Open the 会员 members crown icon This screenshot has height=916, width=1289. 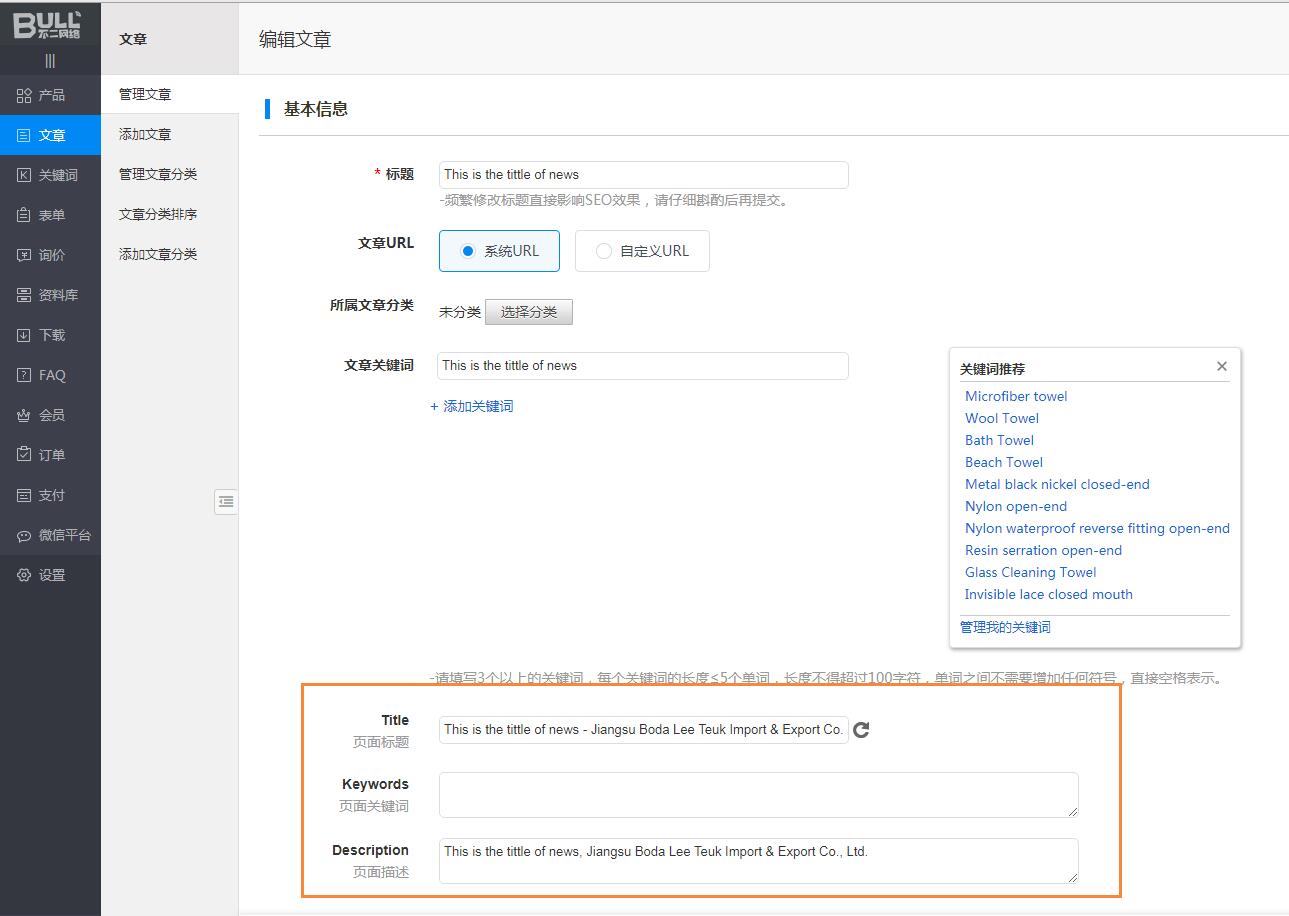[24, 415]
